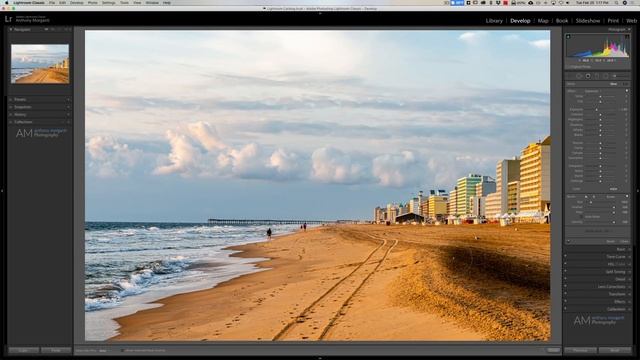Screen dimensions: 640x360
Task: Click the Copy button
Action: point(23,350)
